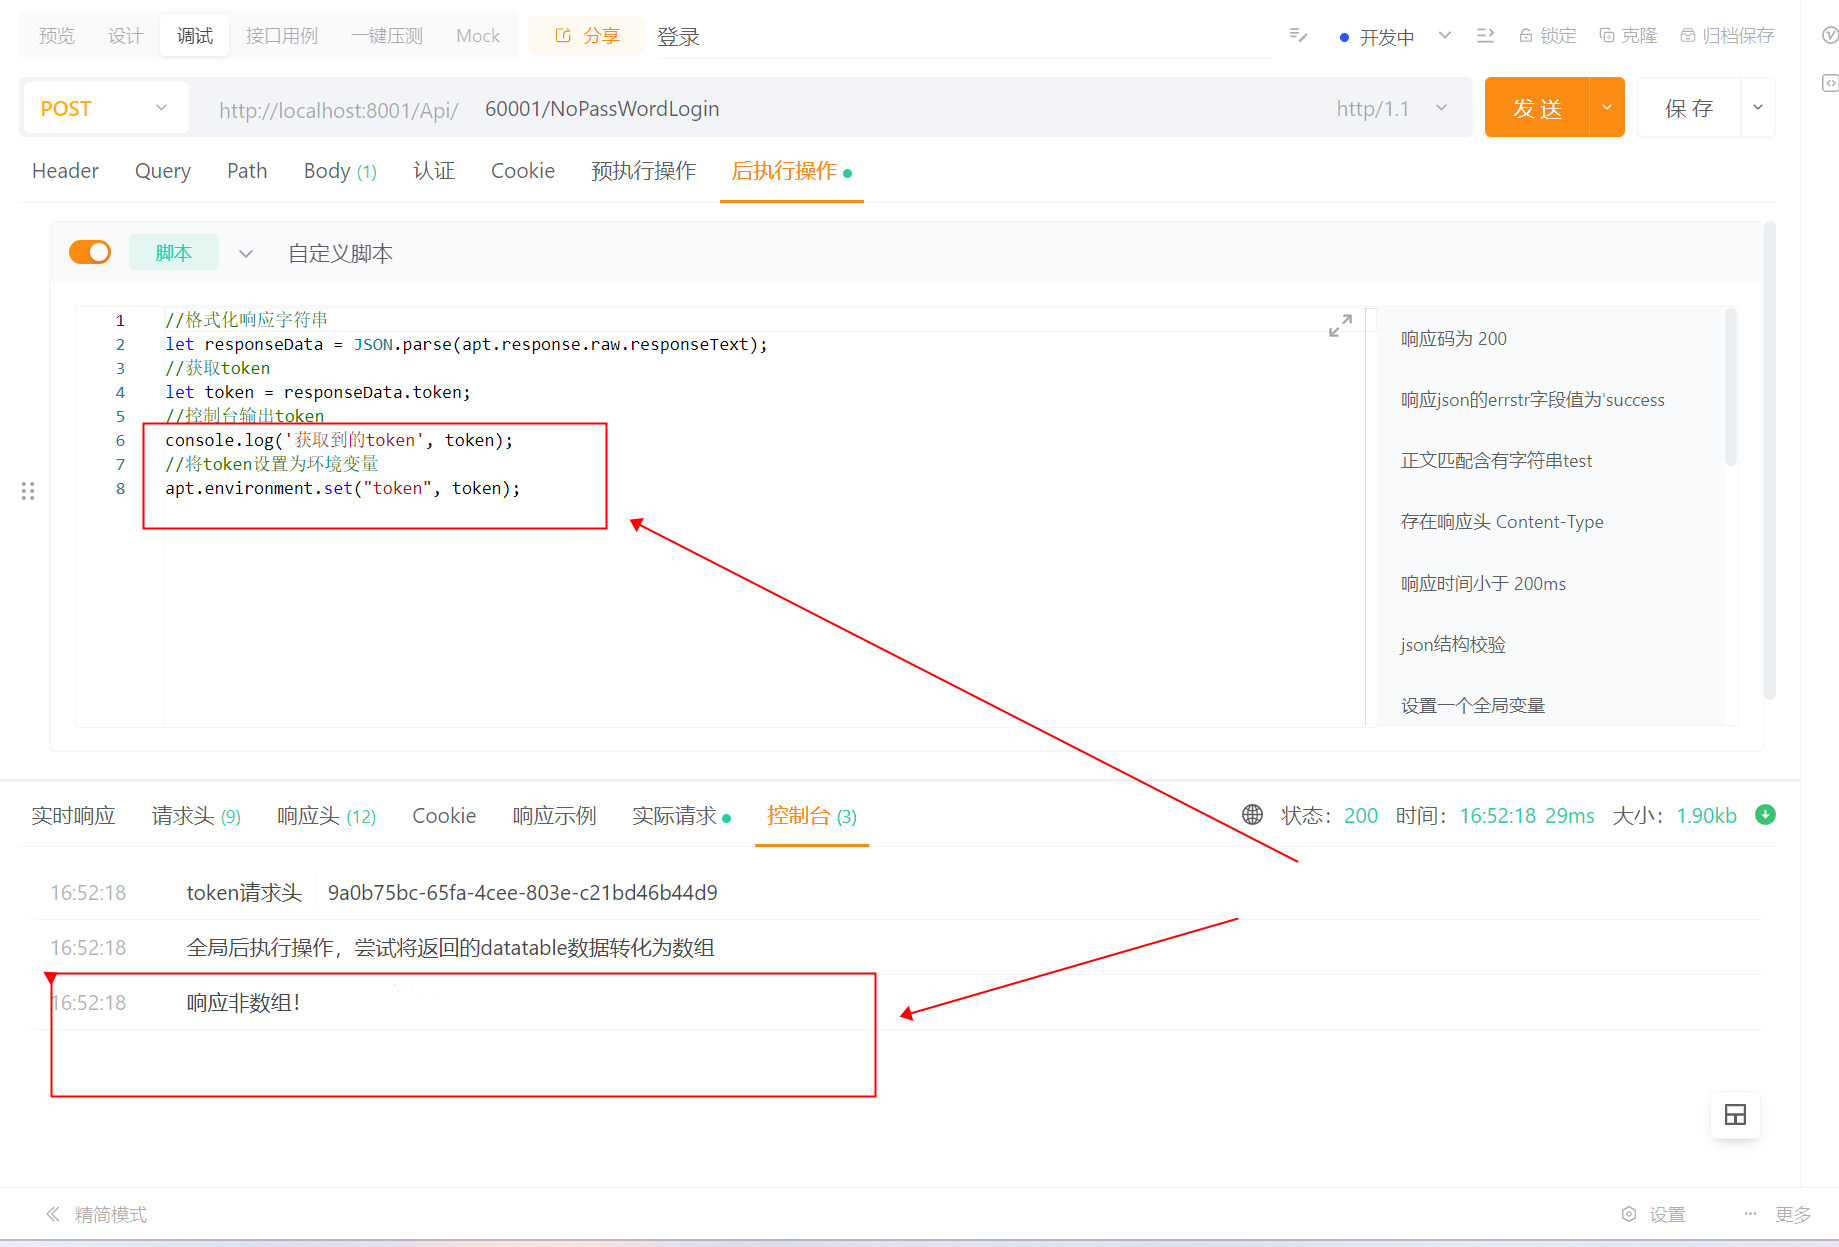This screenshot has height=1247, width=1839.
Task: Open the 响应头 (12) tab
Action: 326,816
